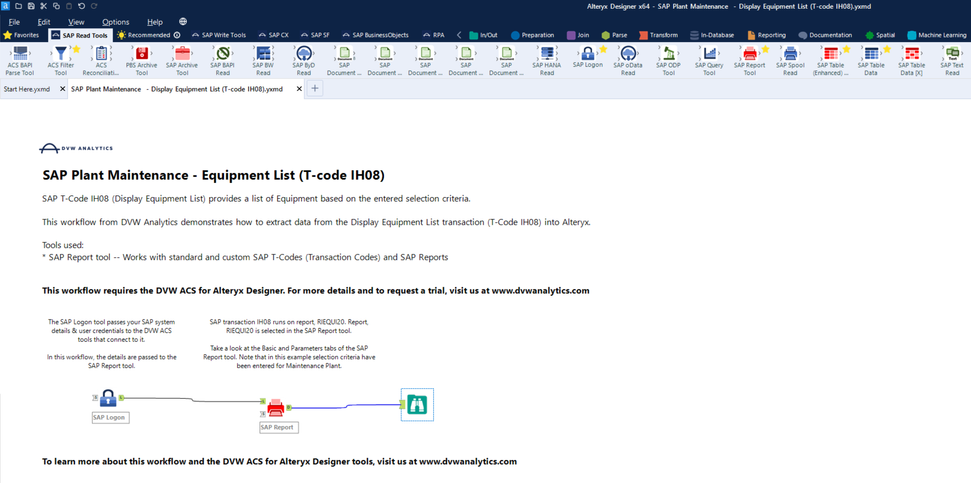Viewport: 971px width, 483px height.
Task: Close the SAP Plant Maintenance workflow tab
Action: point(300,89)
